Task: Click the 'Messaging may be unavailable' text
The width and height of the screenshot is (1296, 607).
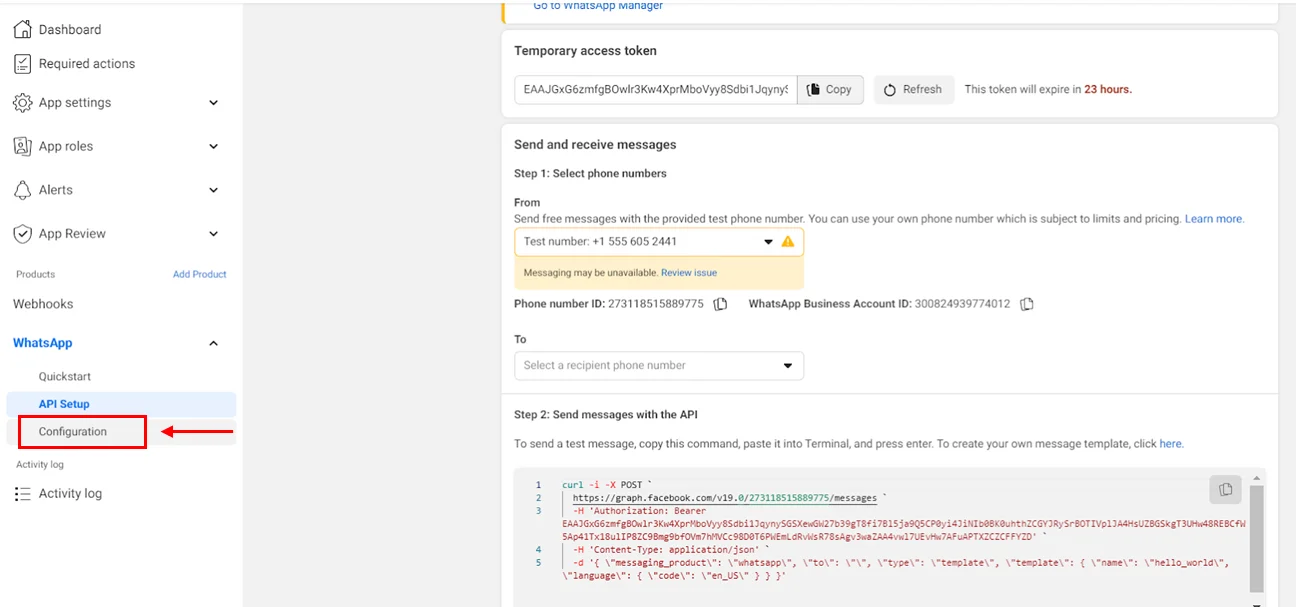Action: pyautogui.click(x=591, y=272)
